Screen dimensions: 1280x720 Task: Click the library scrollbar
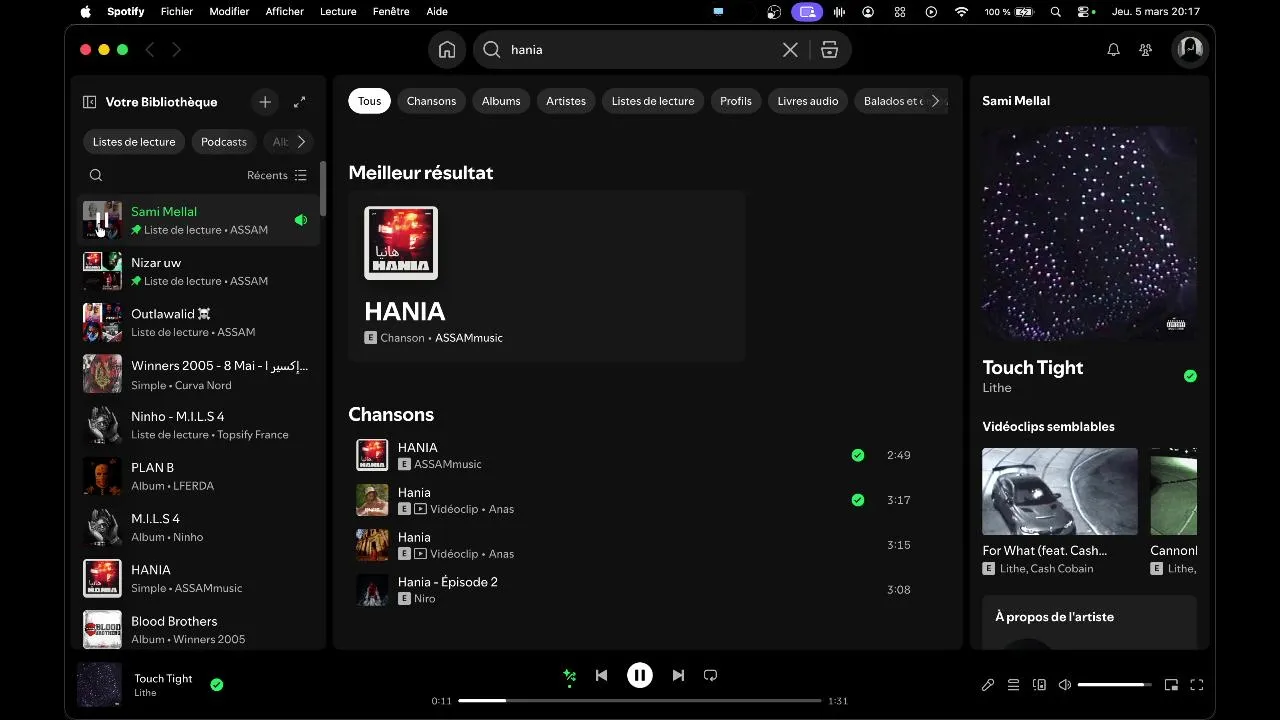point(323,189)
